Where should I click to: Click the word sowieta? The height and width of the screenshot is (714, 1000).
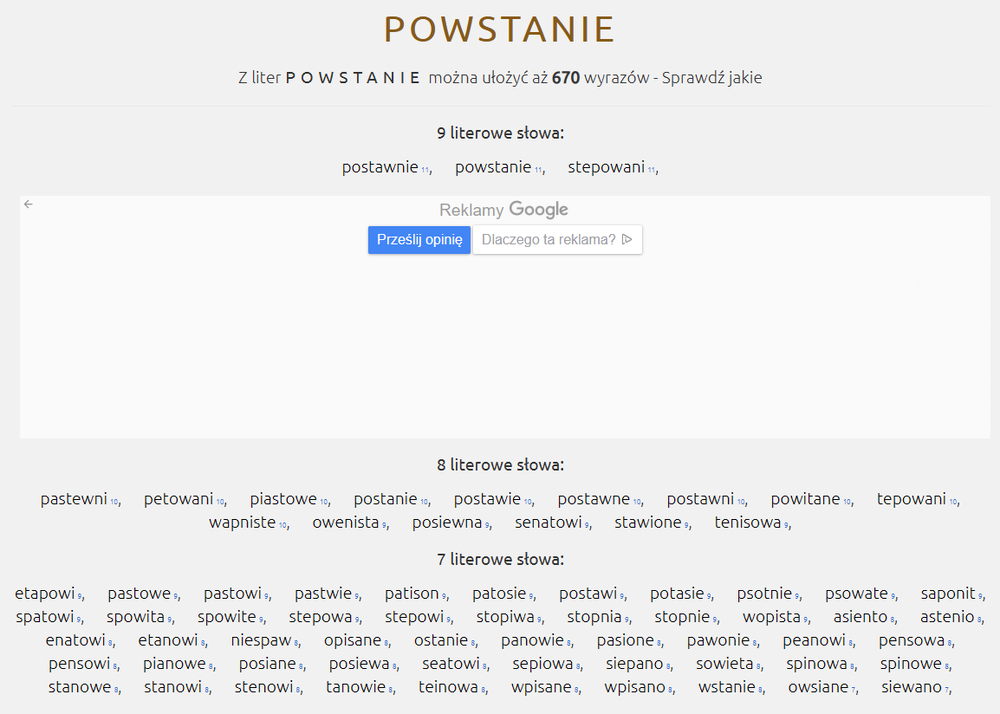(724, 663)
